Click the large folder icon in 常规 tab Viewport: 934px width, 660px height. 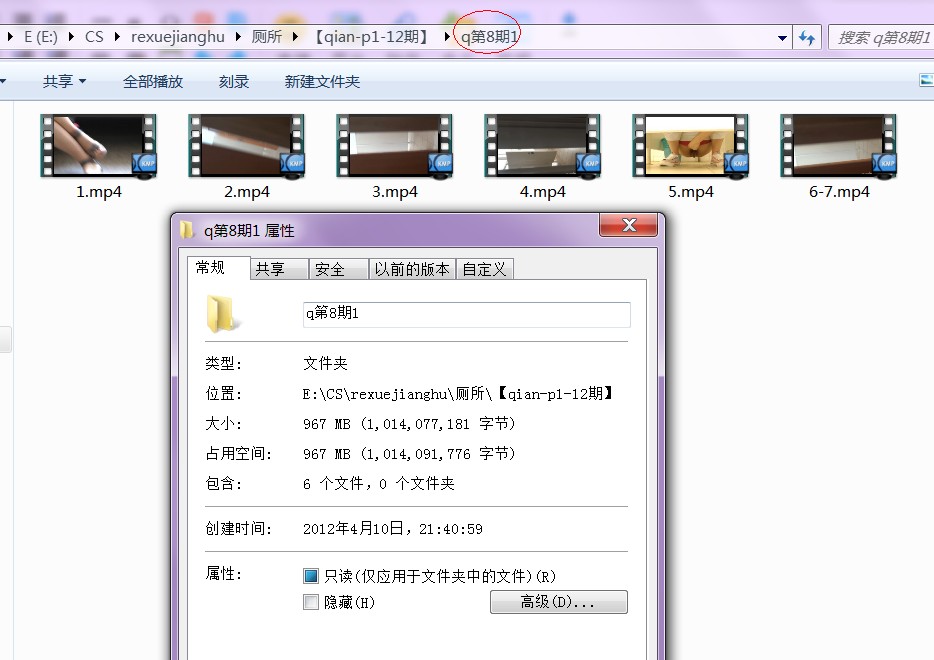click(223, 313)
